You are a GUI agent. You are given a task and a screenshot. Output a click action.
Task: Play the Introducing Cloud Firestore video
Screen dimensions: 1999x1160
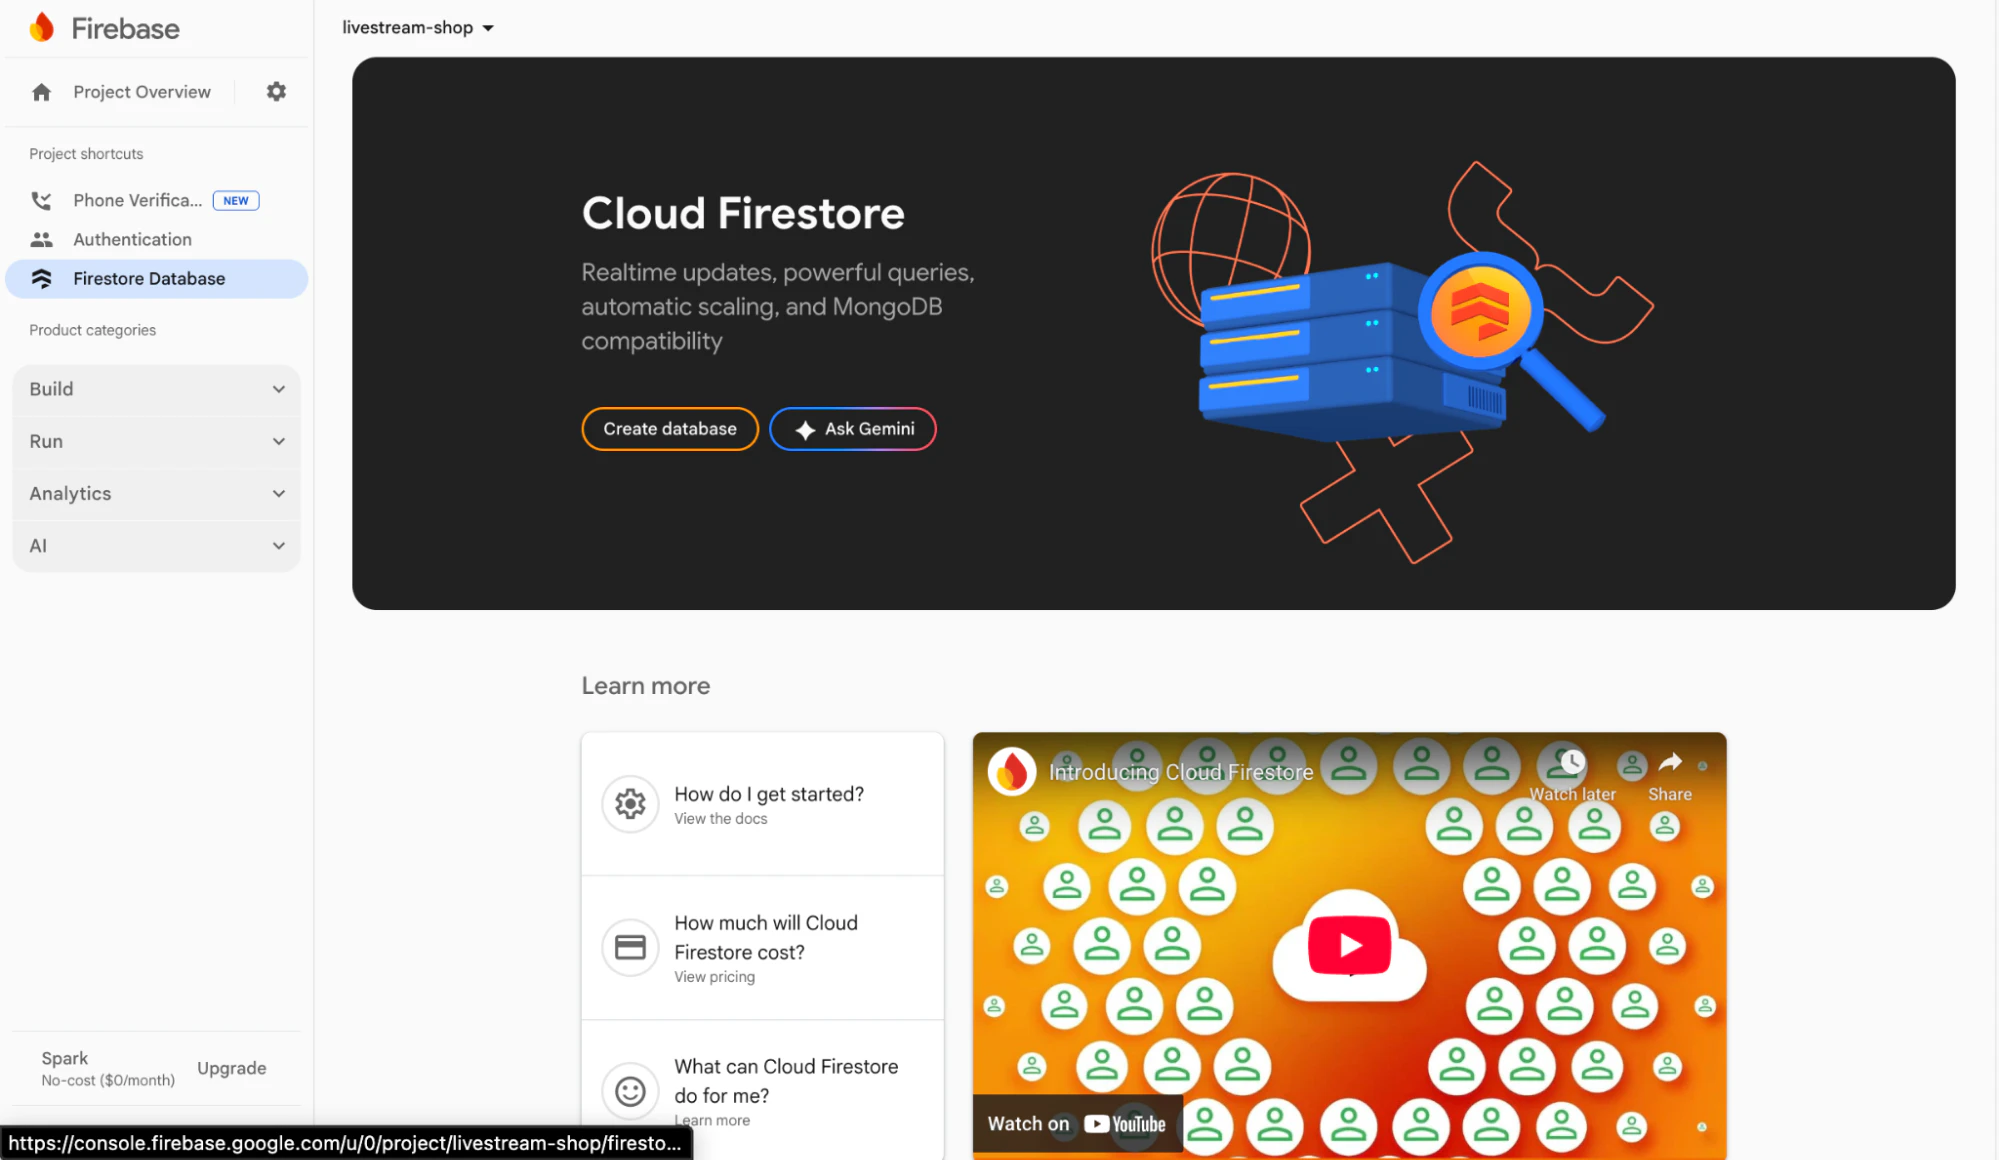pos(1349,945)
